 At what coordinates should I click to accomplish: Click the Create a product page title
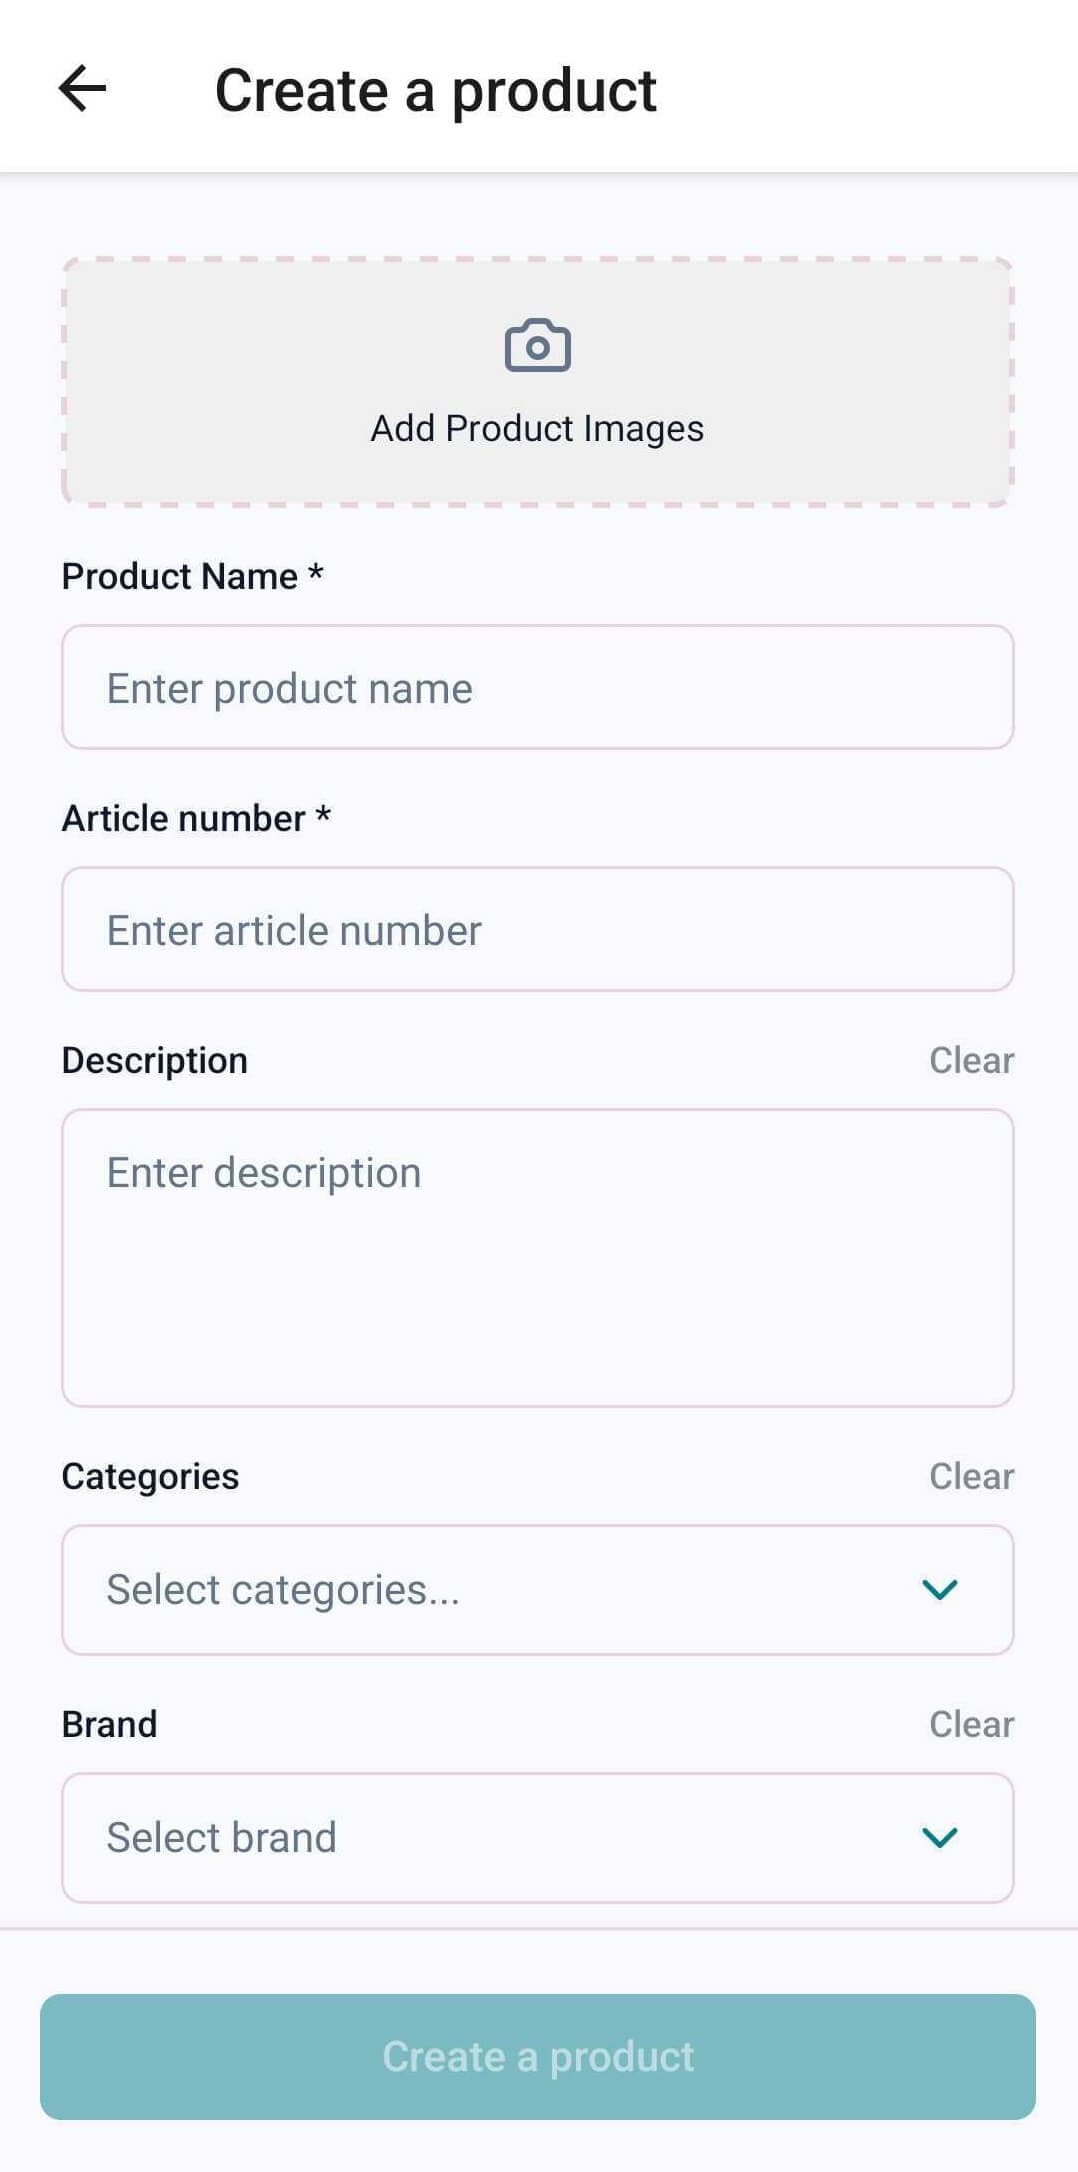point(435,90)
